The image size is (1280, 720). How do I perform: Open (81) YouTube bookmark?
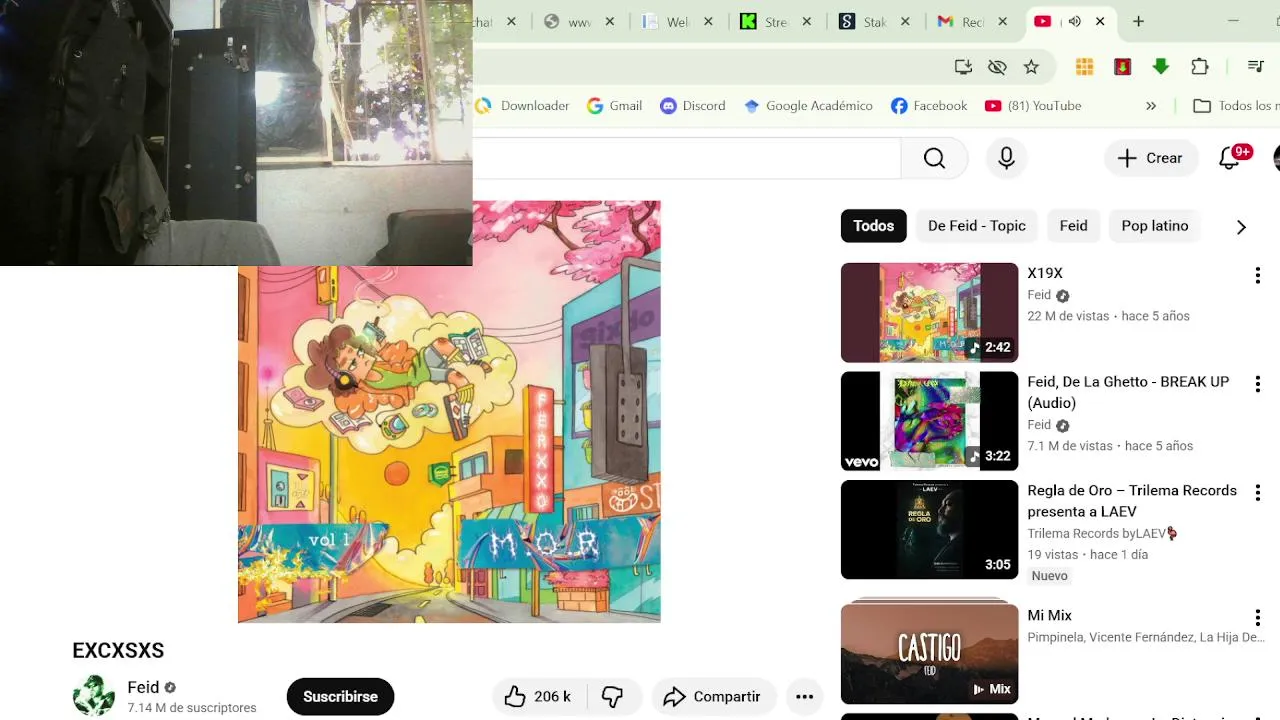tap(1033, 106)
